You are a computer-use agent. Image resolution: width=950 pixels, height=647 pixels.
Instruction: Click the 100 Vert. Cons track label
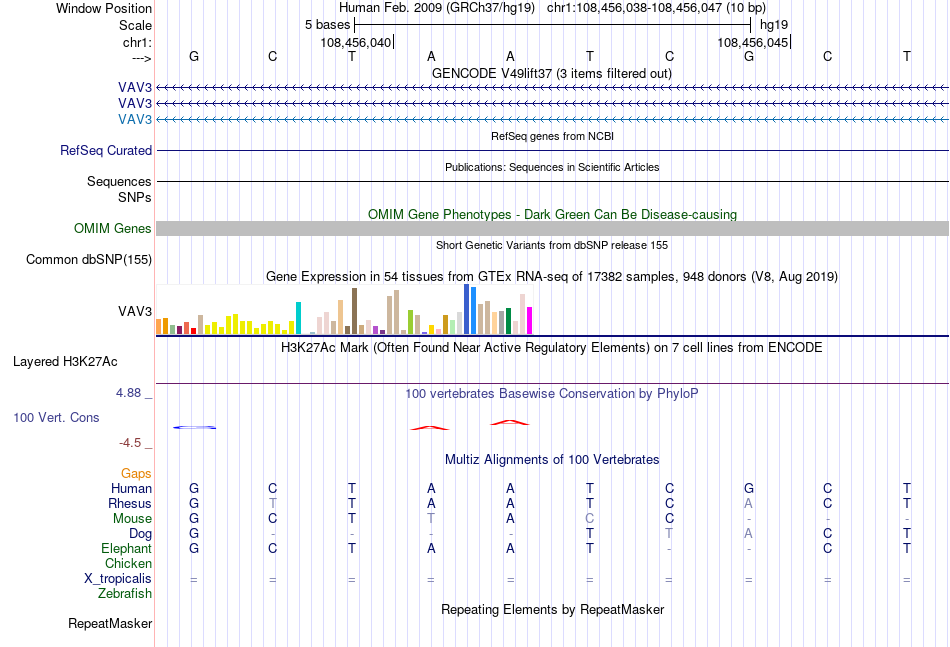[56, 417]
